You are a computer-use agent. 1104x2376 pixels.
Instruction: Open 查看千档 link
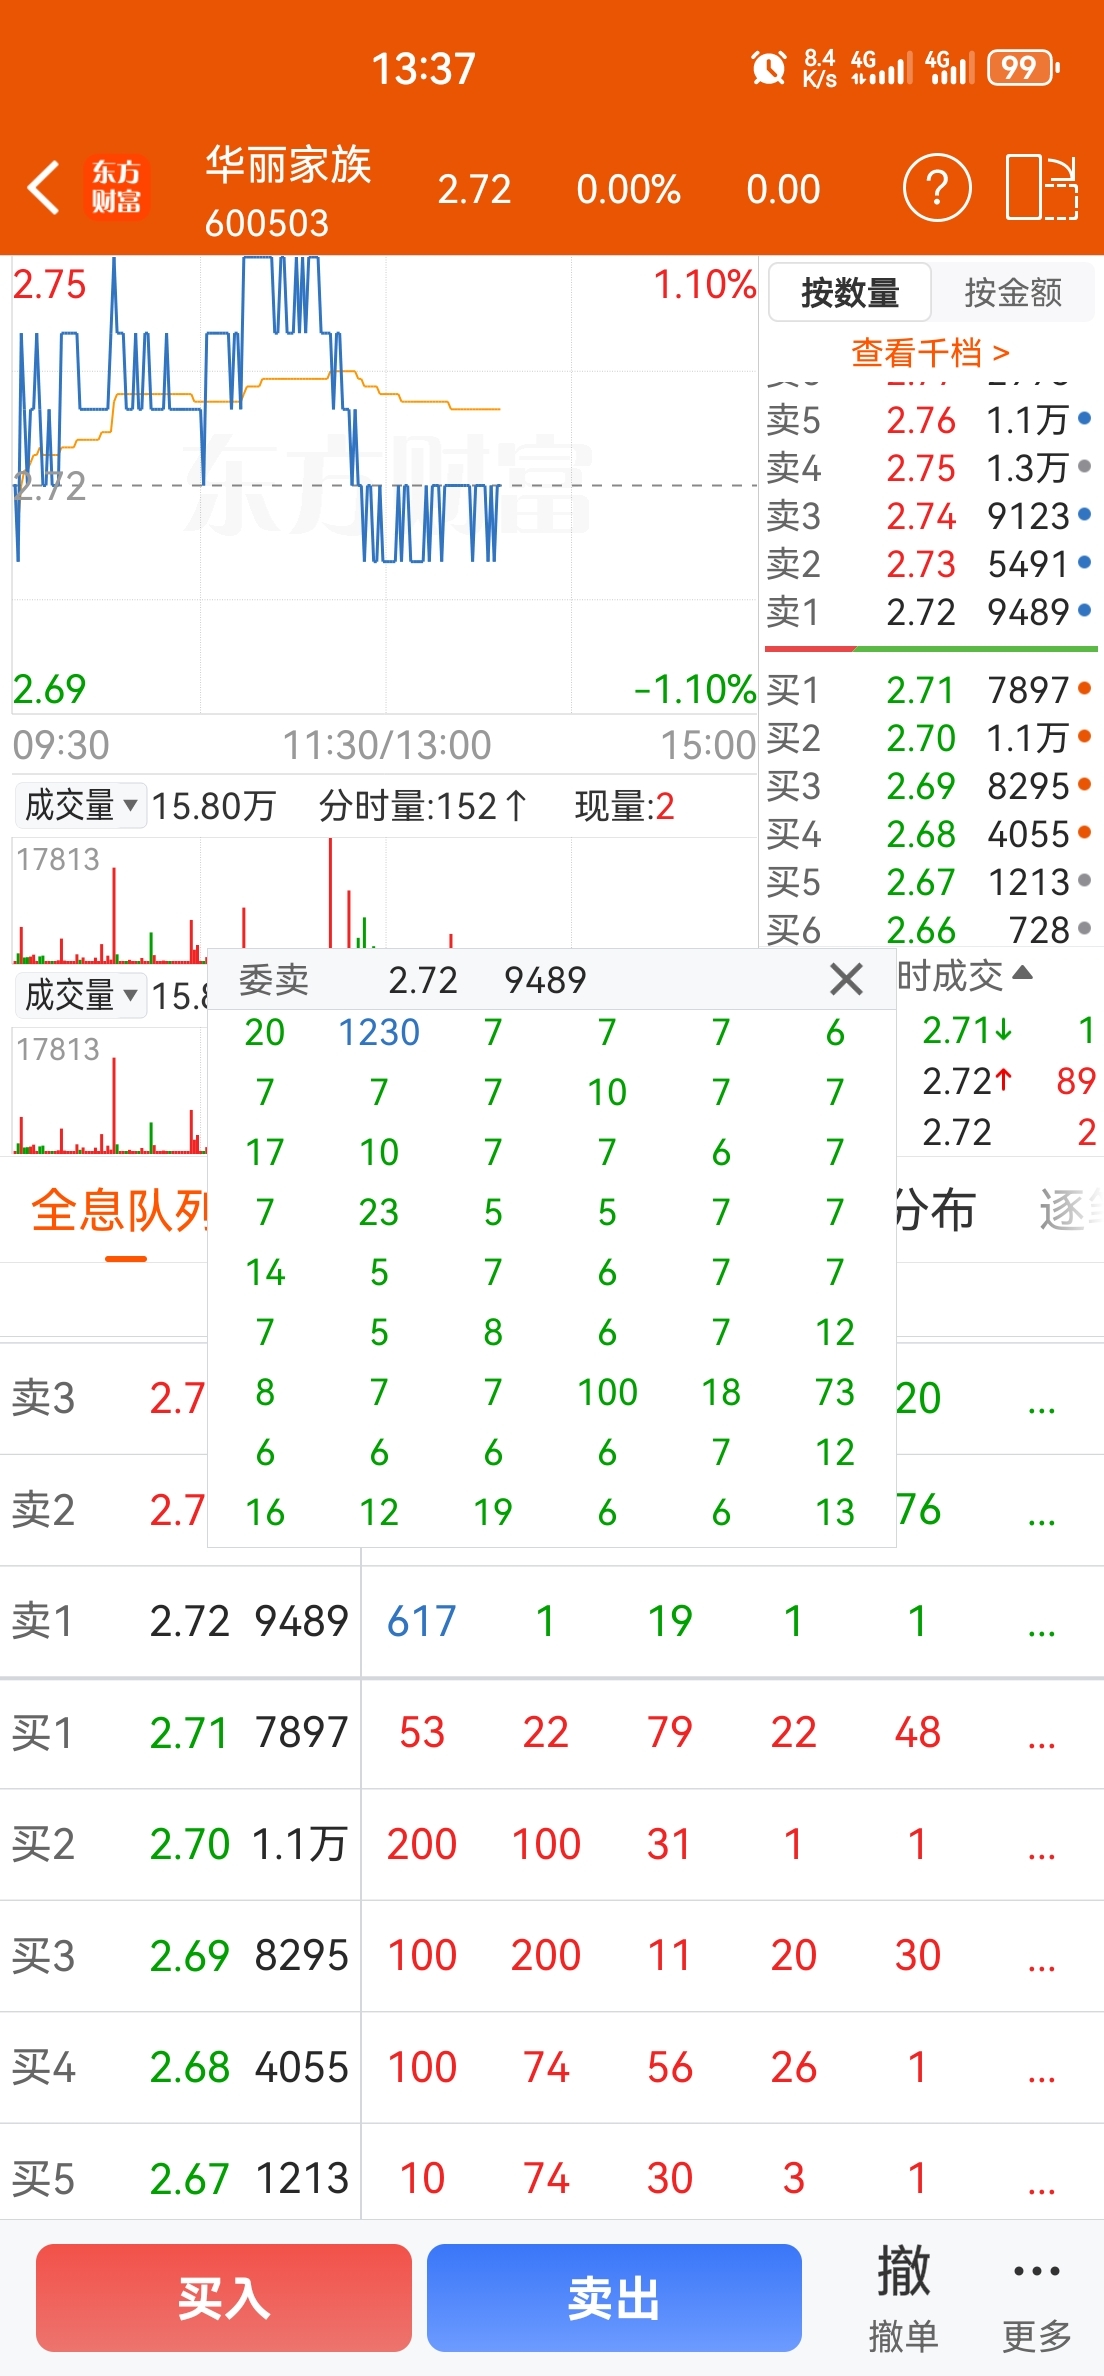click(x=931, y=352)
